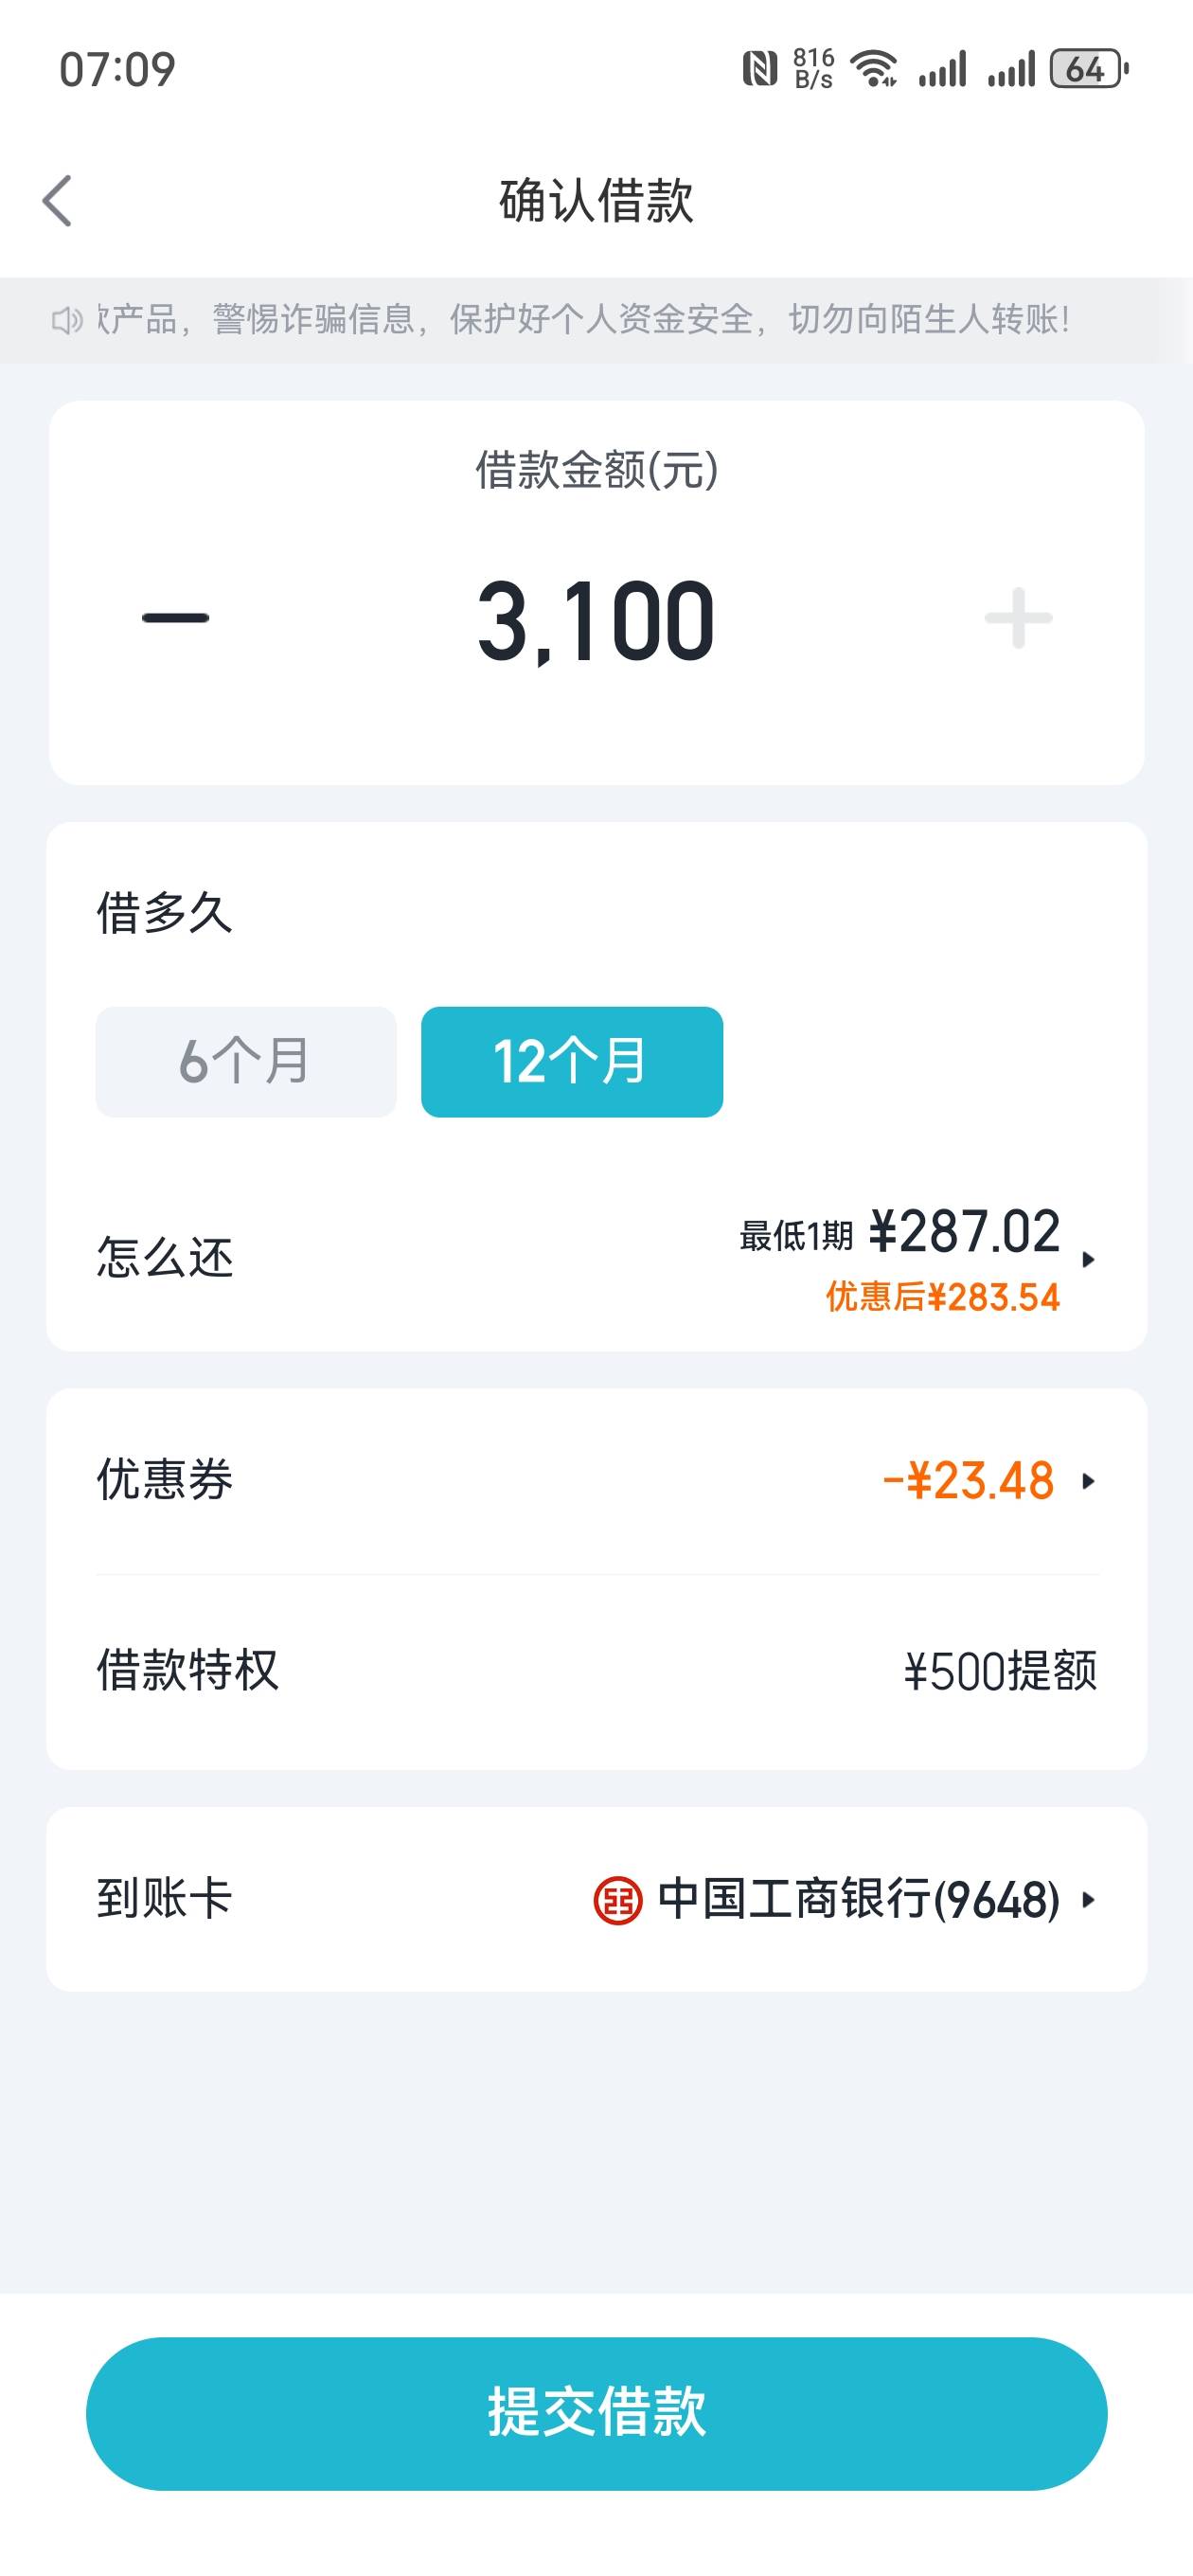
Task: Open bank card selector arrow
Action: [x=1089, y=1900]
